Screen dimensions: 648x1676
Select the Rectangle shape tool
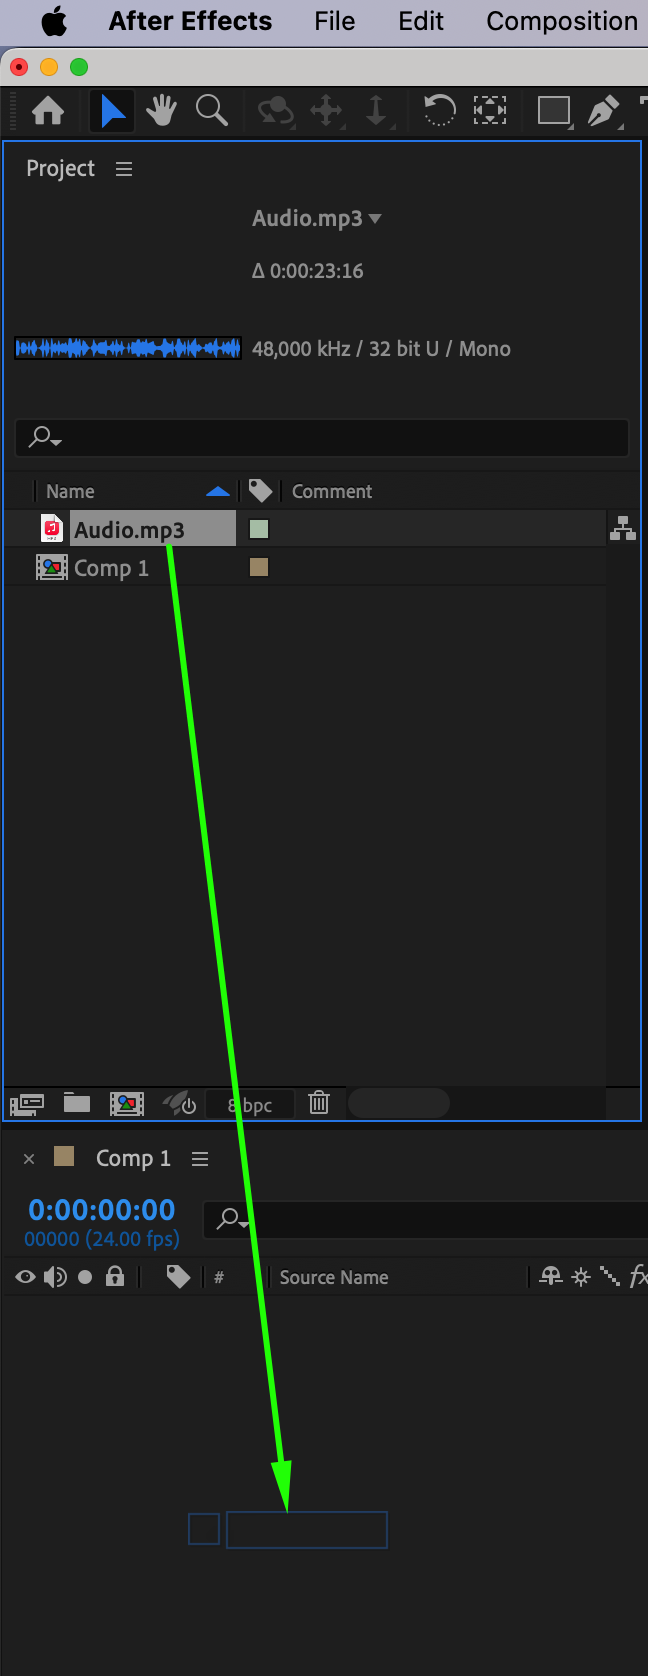click(x=553, y=110)
